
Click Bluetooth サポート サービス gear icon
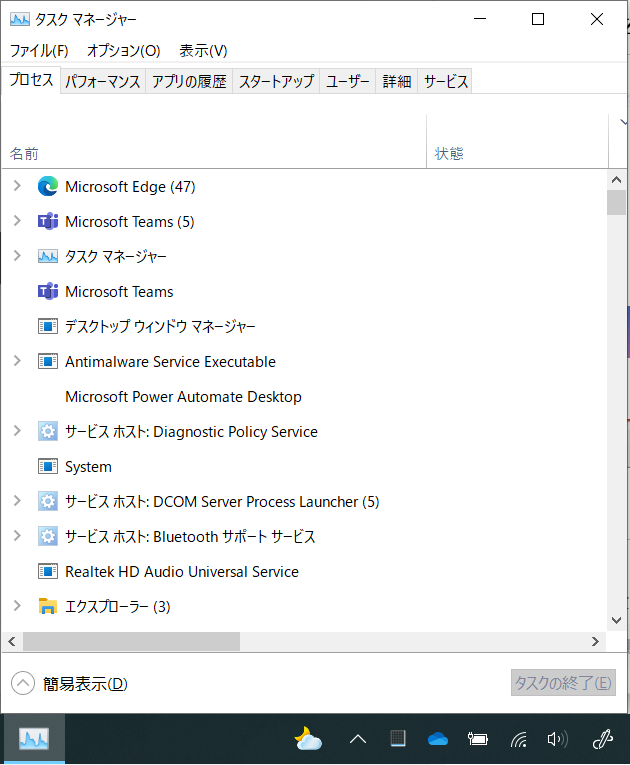pos(48,536)
